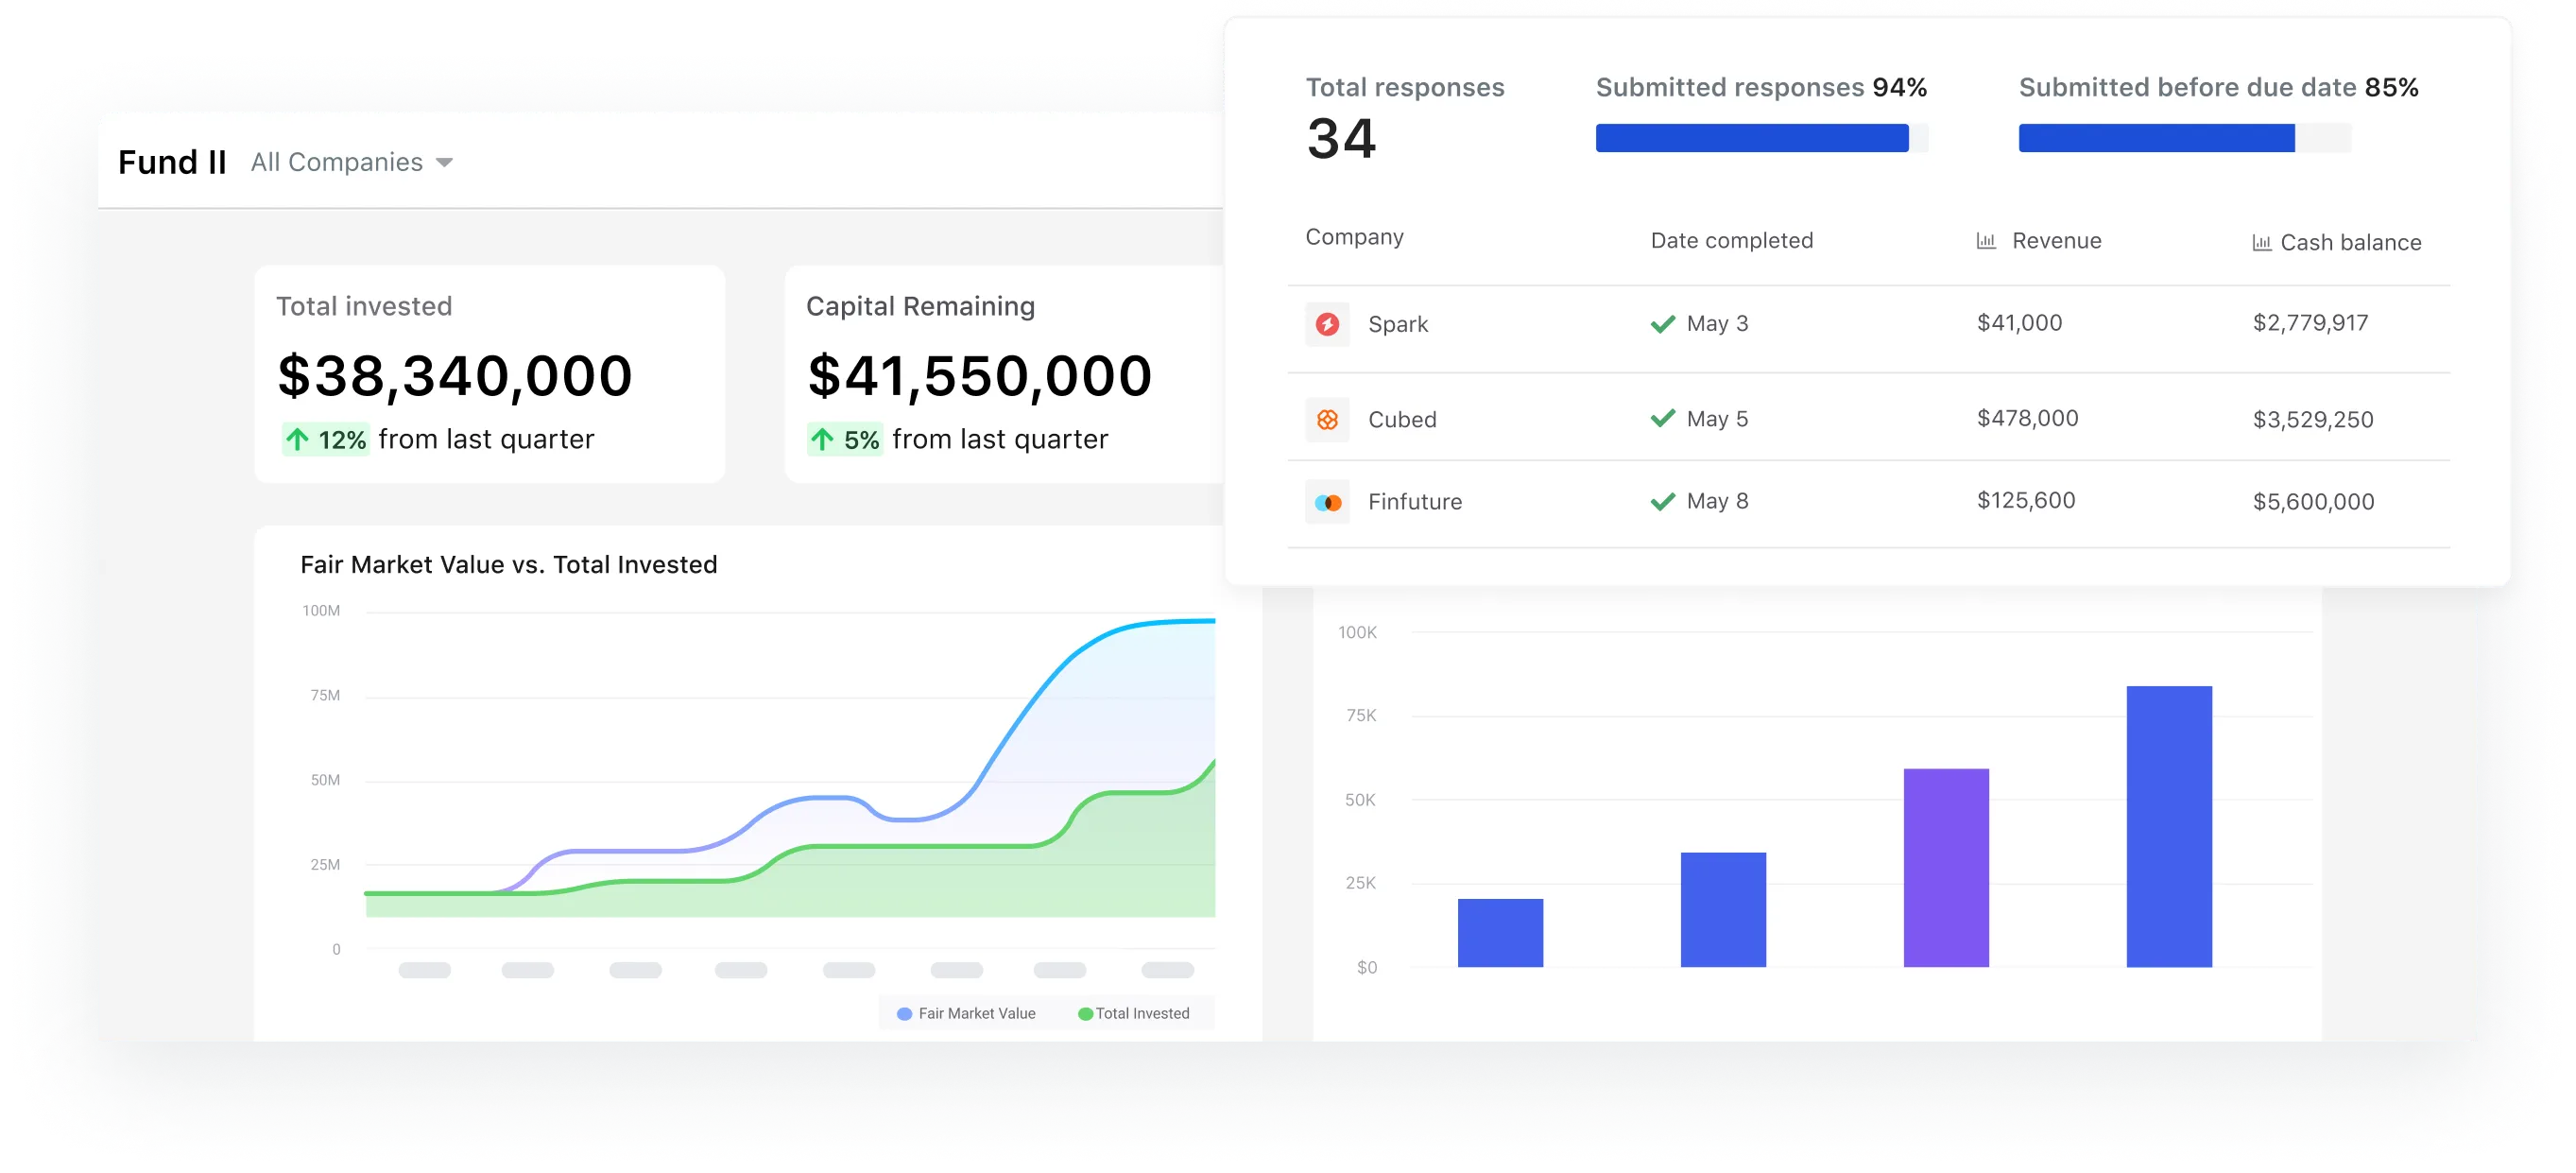Click Cubed's $478,000 revenue value
The height and width of the screenshot is (1173, 2576).
[2027, 418]
